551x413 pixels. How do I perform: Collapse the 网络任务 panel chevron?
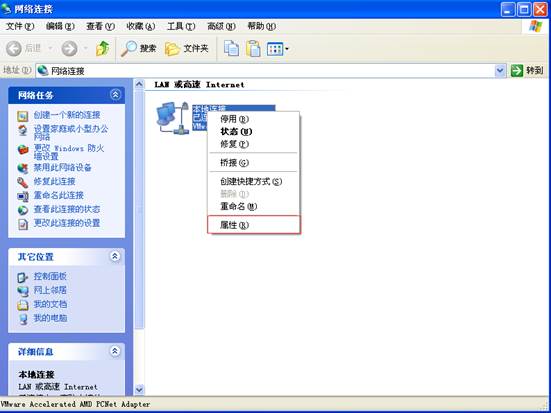click(115, 95)
